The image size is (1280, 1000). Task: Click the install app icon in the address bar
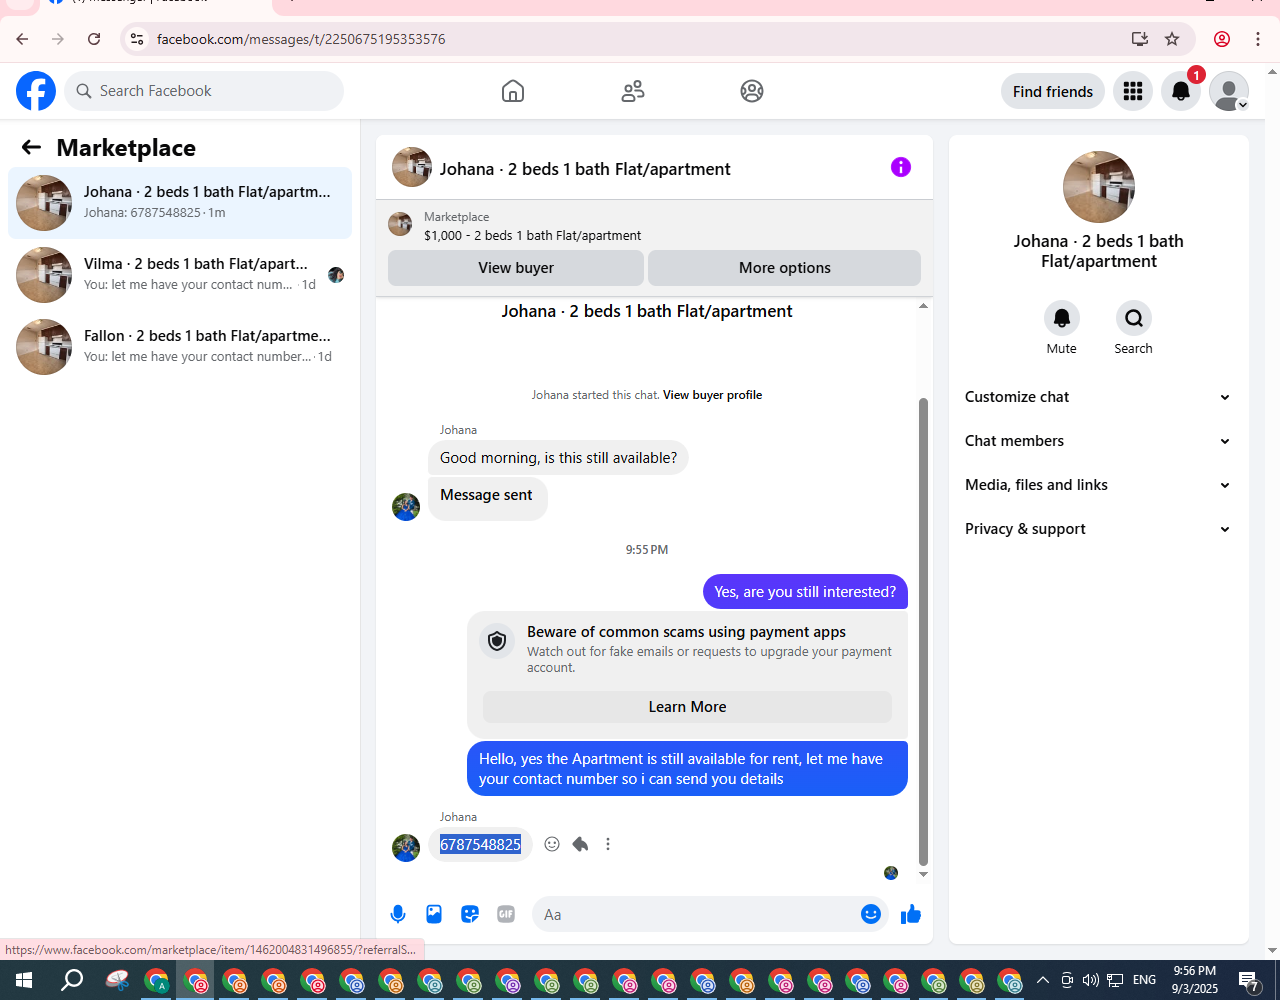coord(1139,39)
